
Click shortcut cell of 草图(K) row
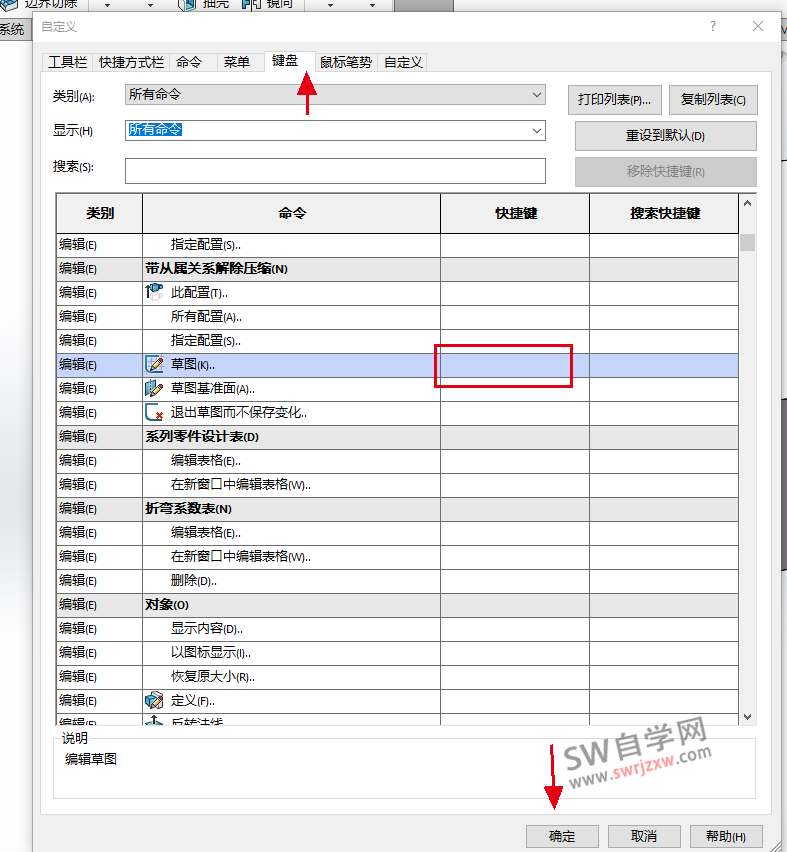(515, 365)
